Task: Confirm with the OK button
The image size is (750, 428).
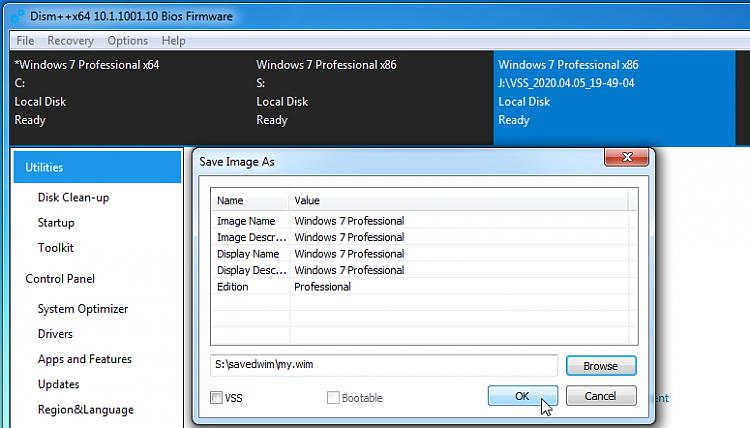Action: [x=522, y=396]
